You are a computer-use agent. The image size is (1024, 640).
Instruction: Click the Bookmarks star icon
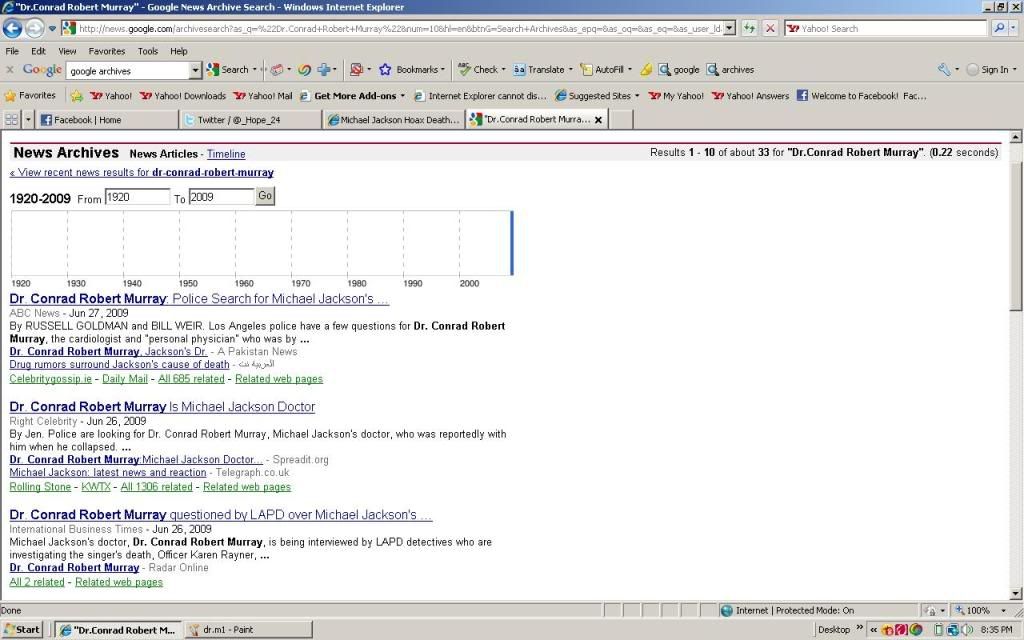point(385,69)
